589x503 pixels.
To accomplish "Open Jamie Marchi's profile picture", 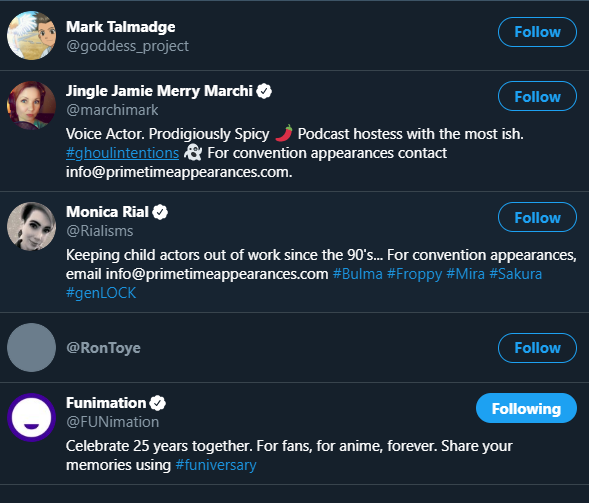I will pos(32,105).
